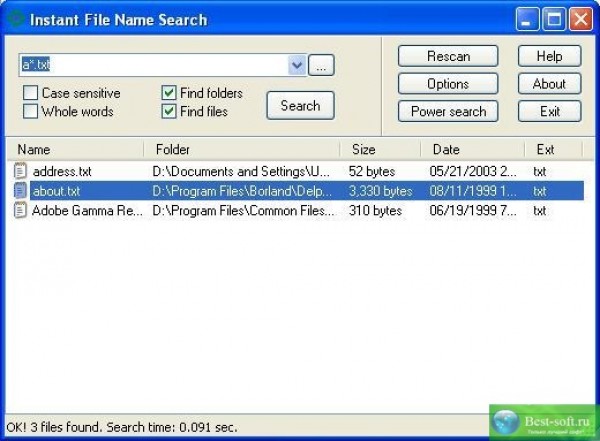This screenshot has height=441, width=600.
Task: Select the Adobe Gamma Re... file name
Action: pyautogui.click(x=87, y=211)
